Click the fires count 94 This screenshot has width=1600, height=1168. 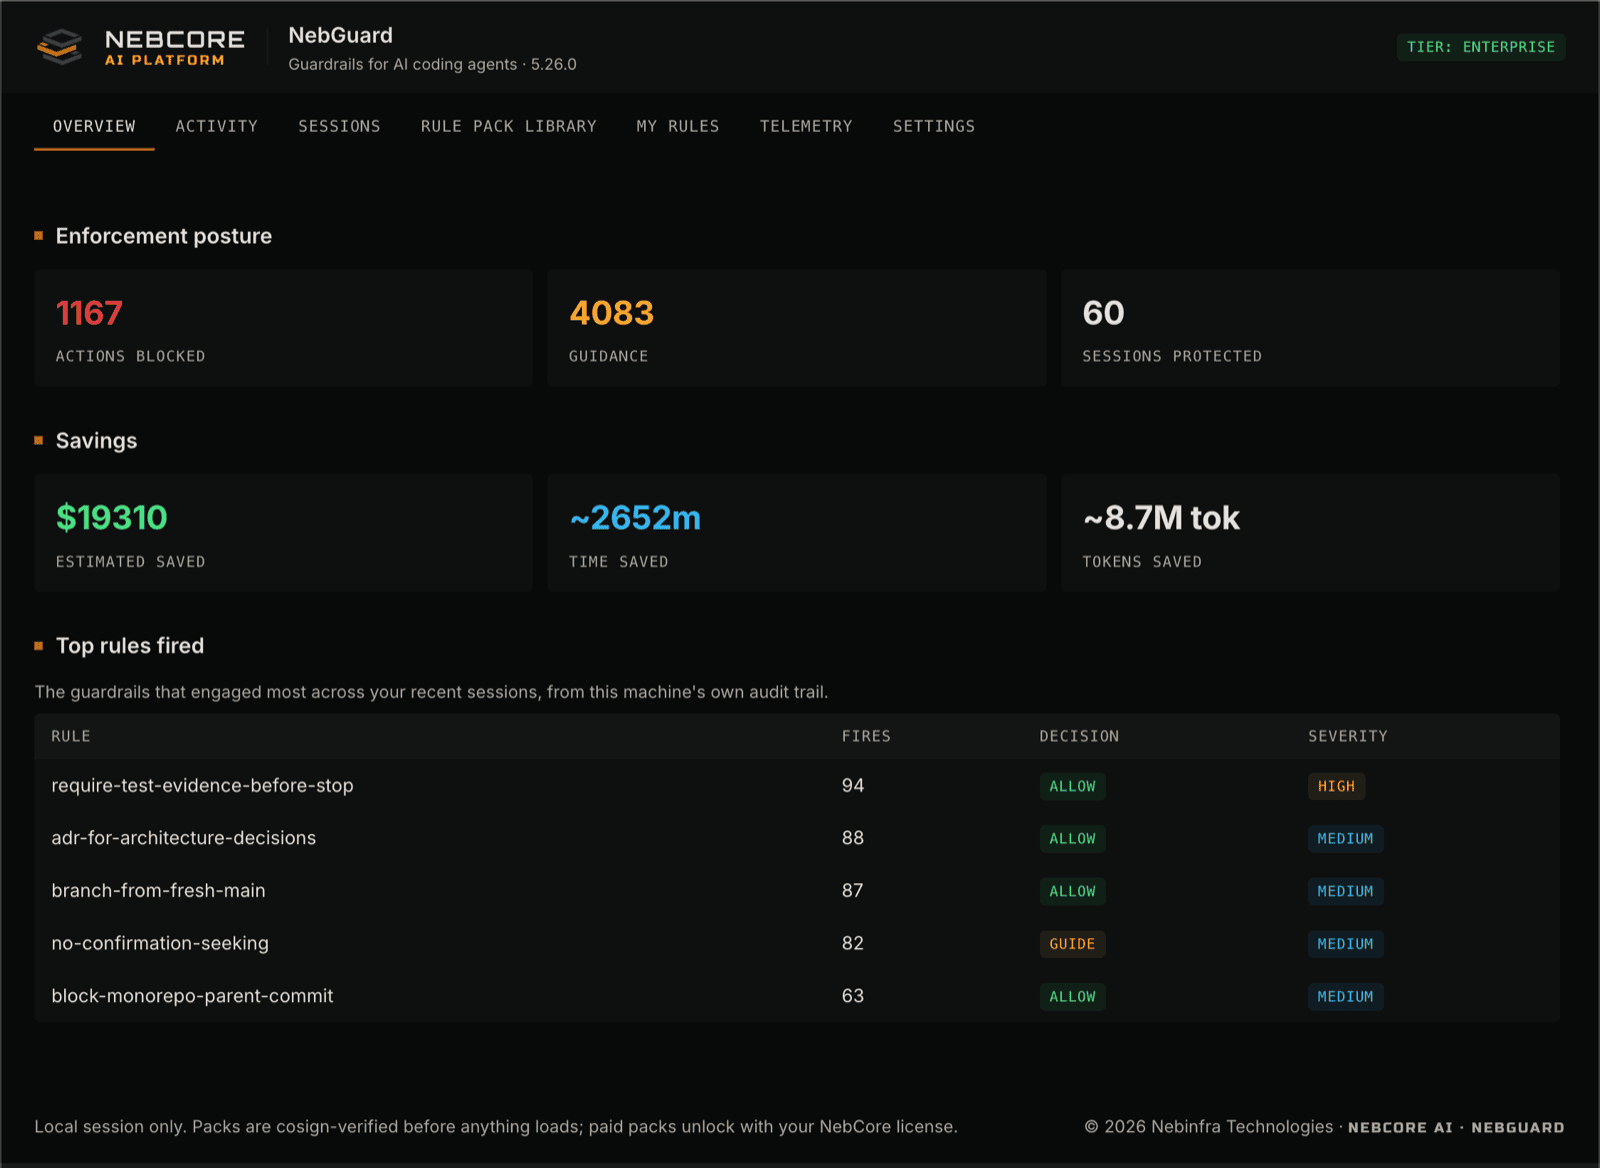click(853, 786)
